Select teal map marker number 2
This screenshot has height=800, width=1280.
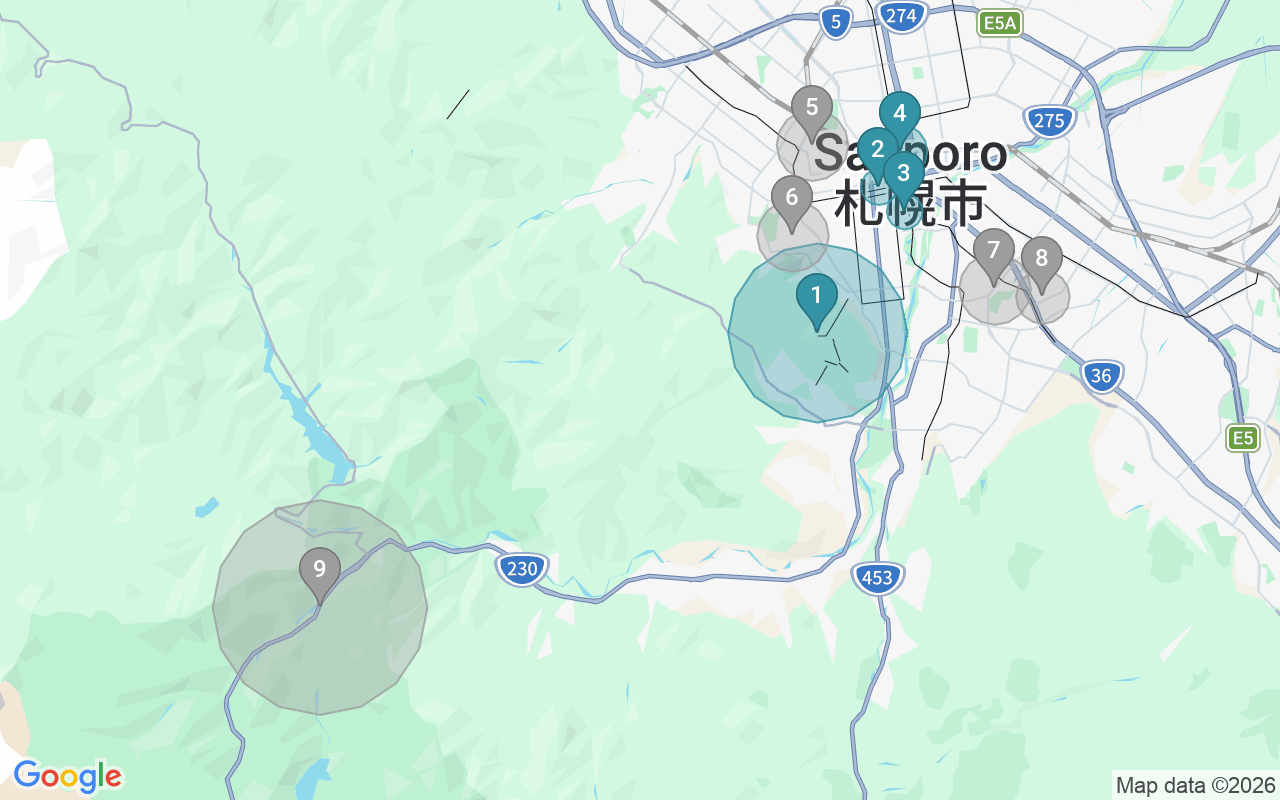[878, 156]
